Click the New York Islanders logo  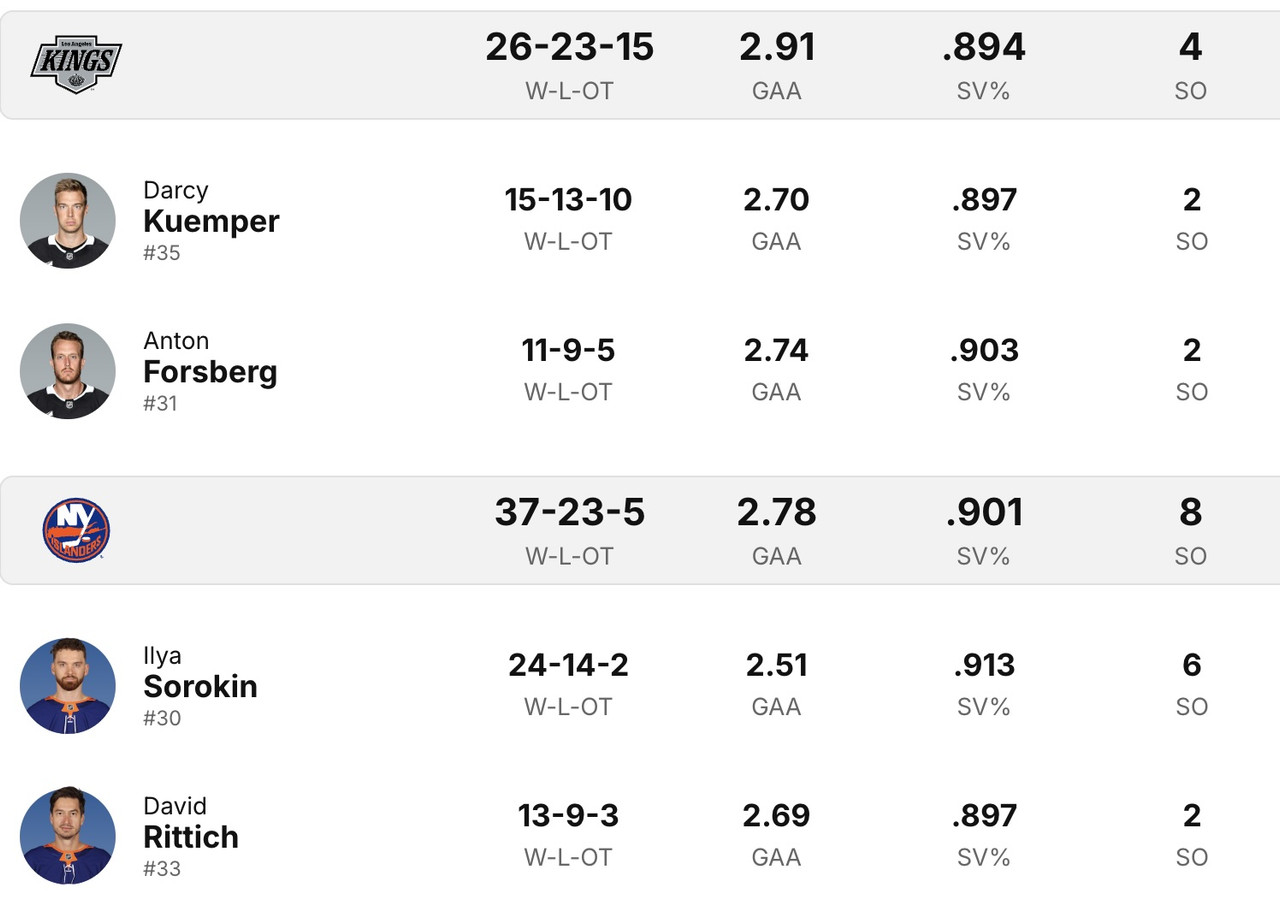76,530
